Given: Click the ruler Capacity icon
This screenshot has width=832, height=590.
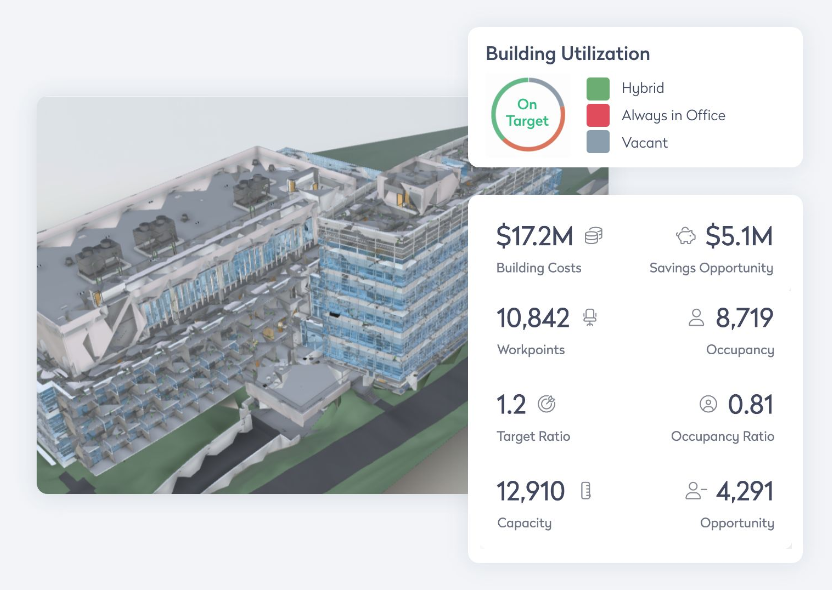Looking at the screenshot, I should (x=586, y=491).
